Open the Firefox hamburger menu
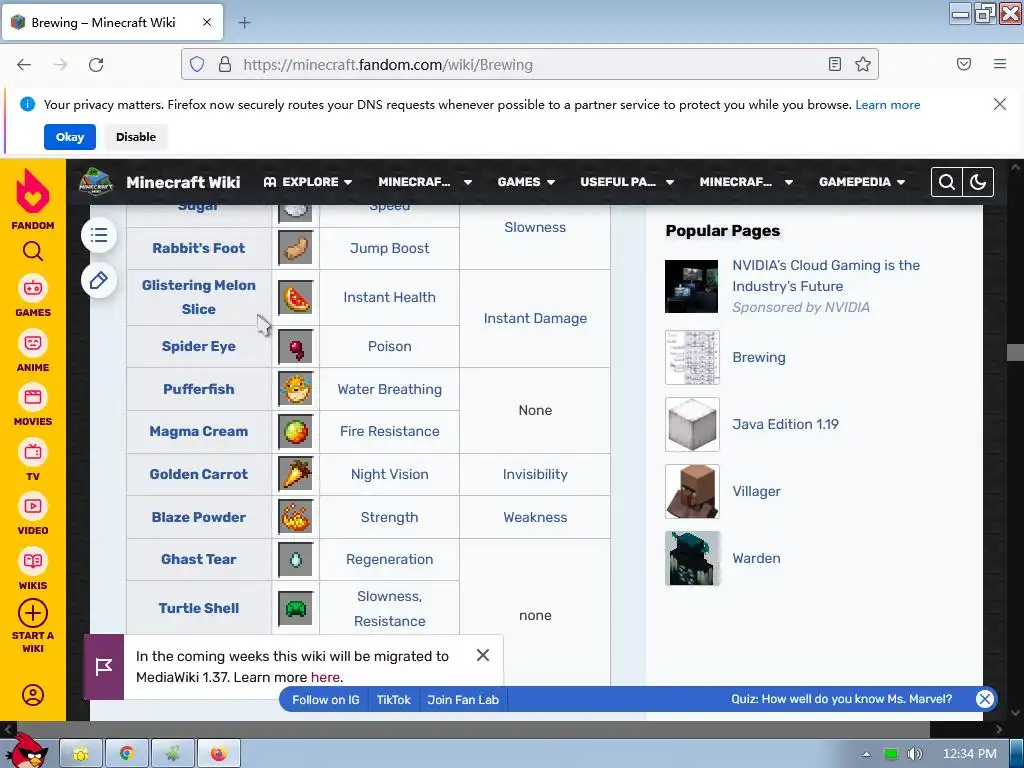This screenshot has width=1024, height=768. pos(1000,64)
